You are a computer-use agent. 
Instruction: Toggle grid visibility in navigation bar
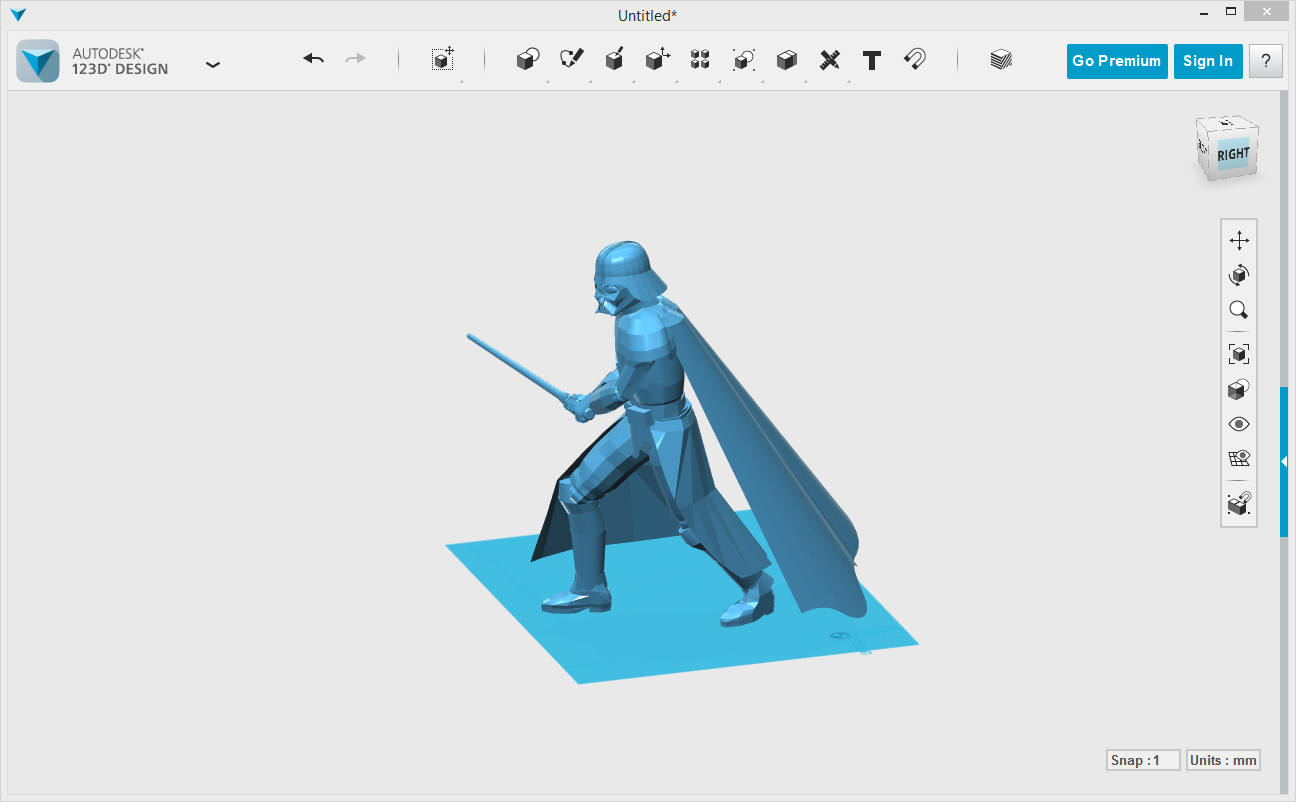pyautogui.click(x=1239, y=459)
